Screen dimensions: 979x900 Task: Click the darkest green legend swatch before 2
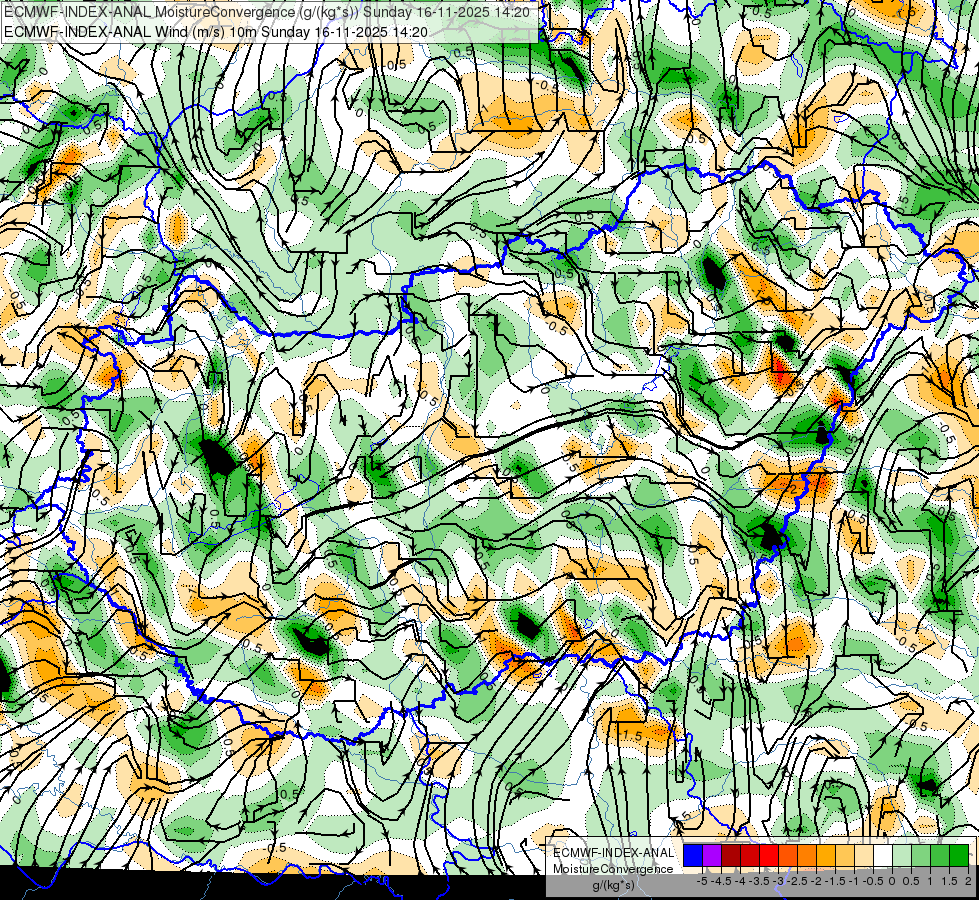tap(959, 856)
